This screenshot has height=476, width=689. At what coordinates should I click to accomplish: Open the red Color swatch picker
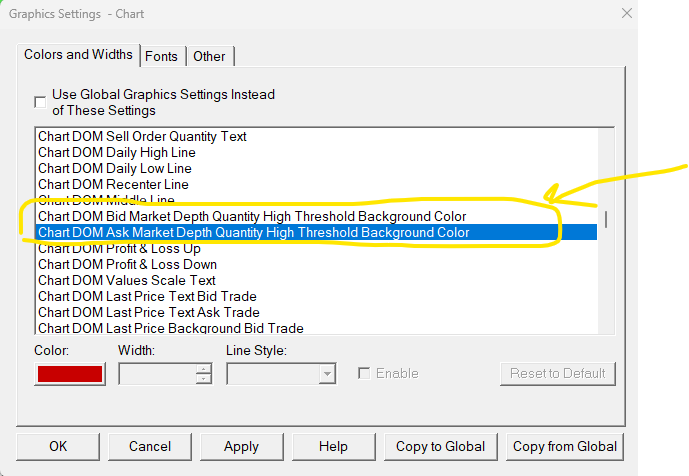coord(69,374)
